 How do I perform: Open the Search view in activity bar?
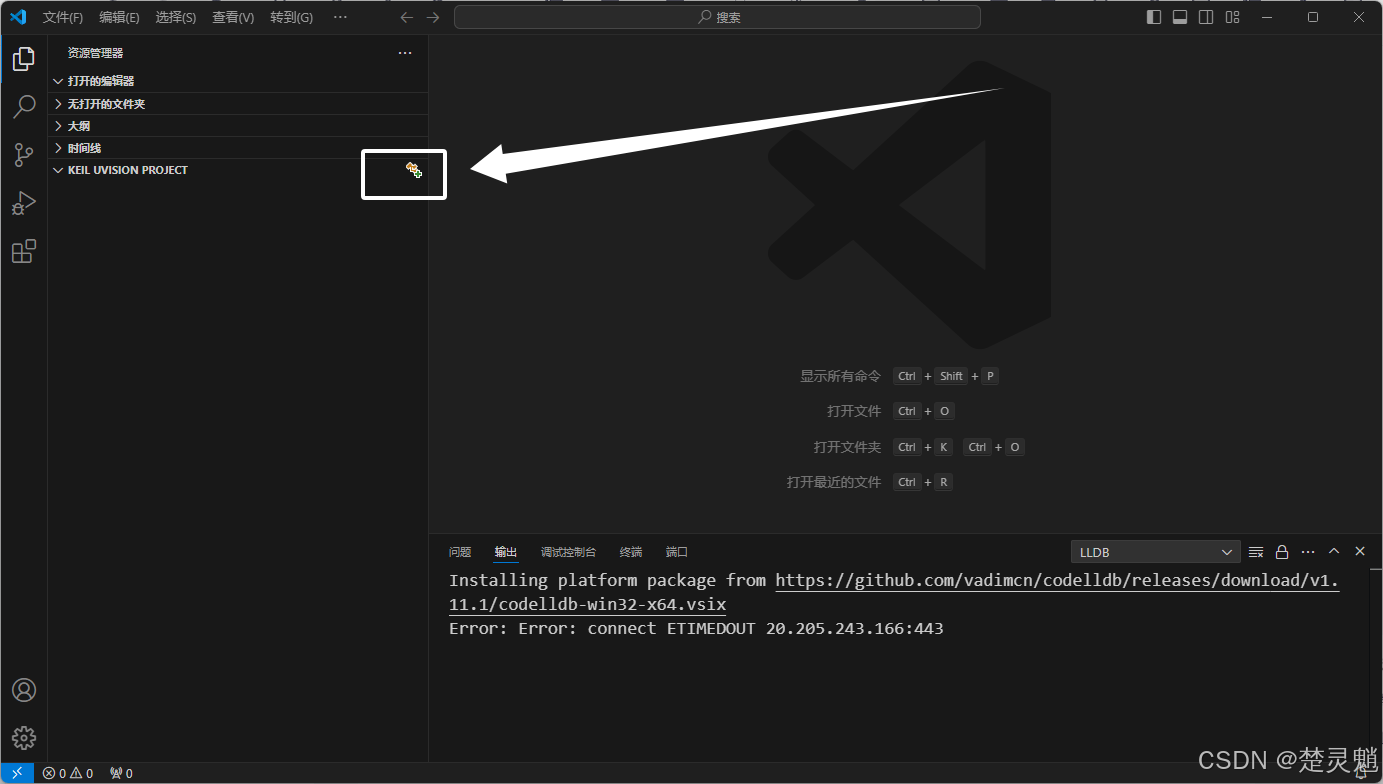24,106
